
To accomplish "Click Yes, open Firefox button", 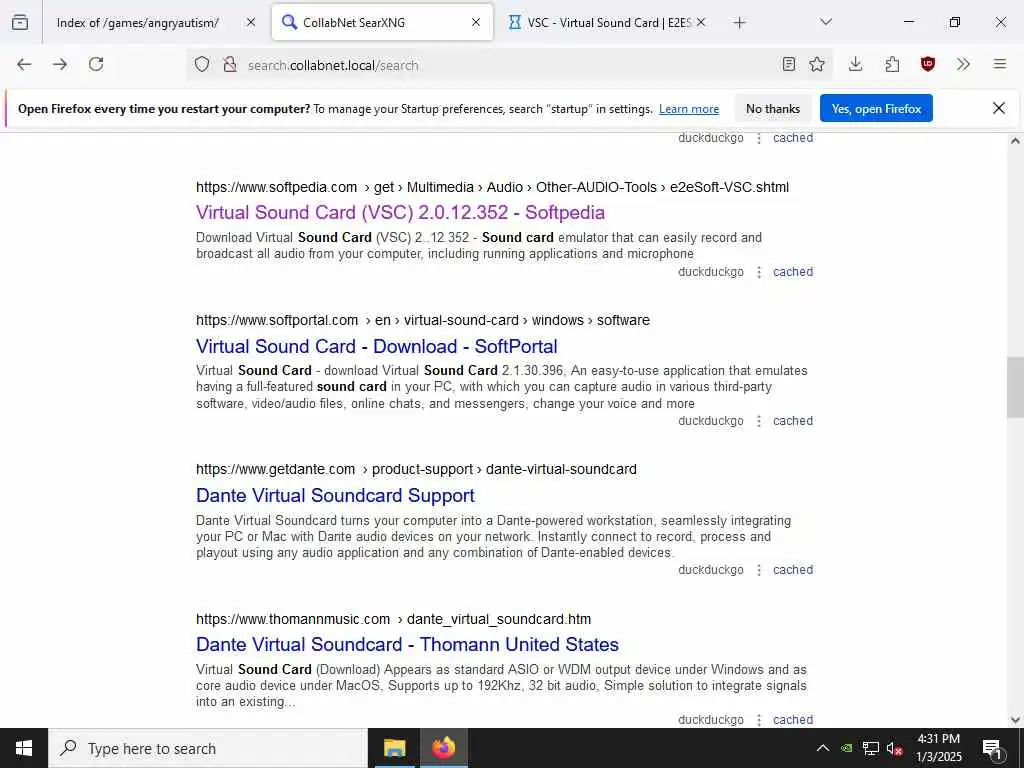I will 876,109.
